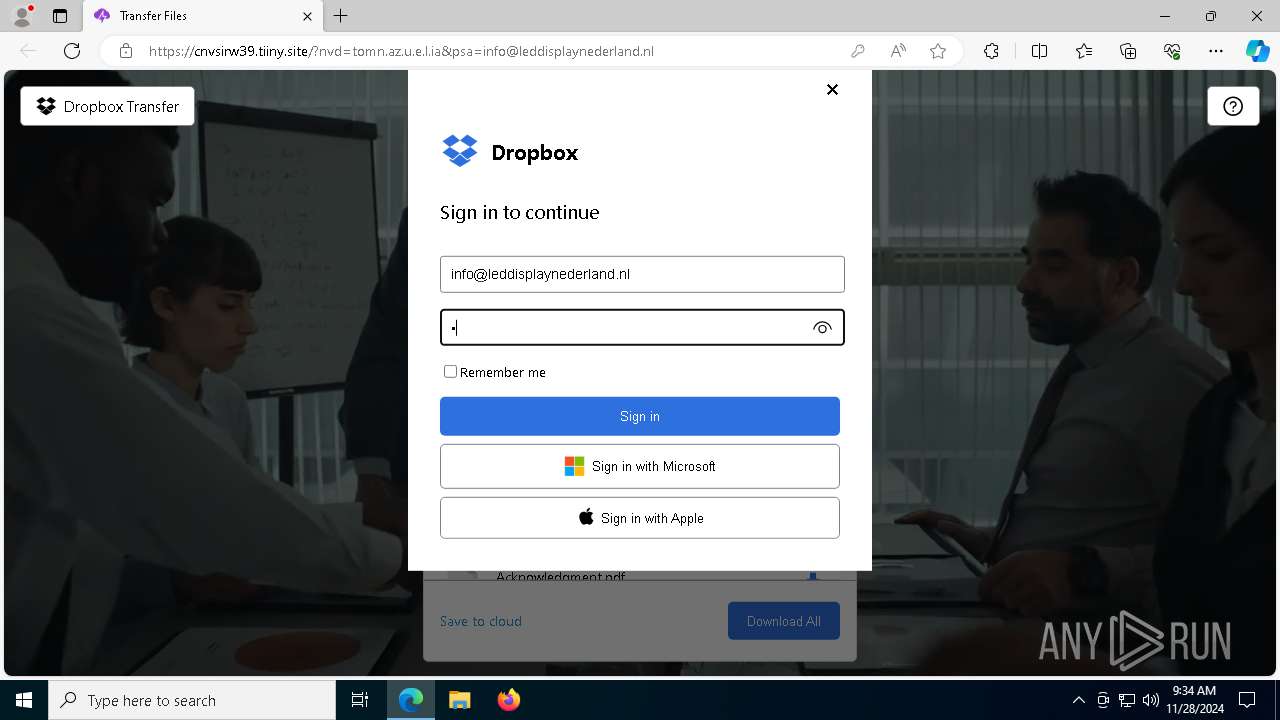Open Task View on taskbar
Image resolution: width=1280 pixels, height=720 pixels.
tap(360, 700)
